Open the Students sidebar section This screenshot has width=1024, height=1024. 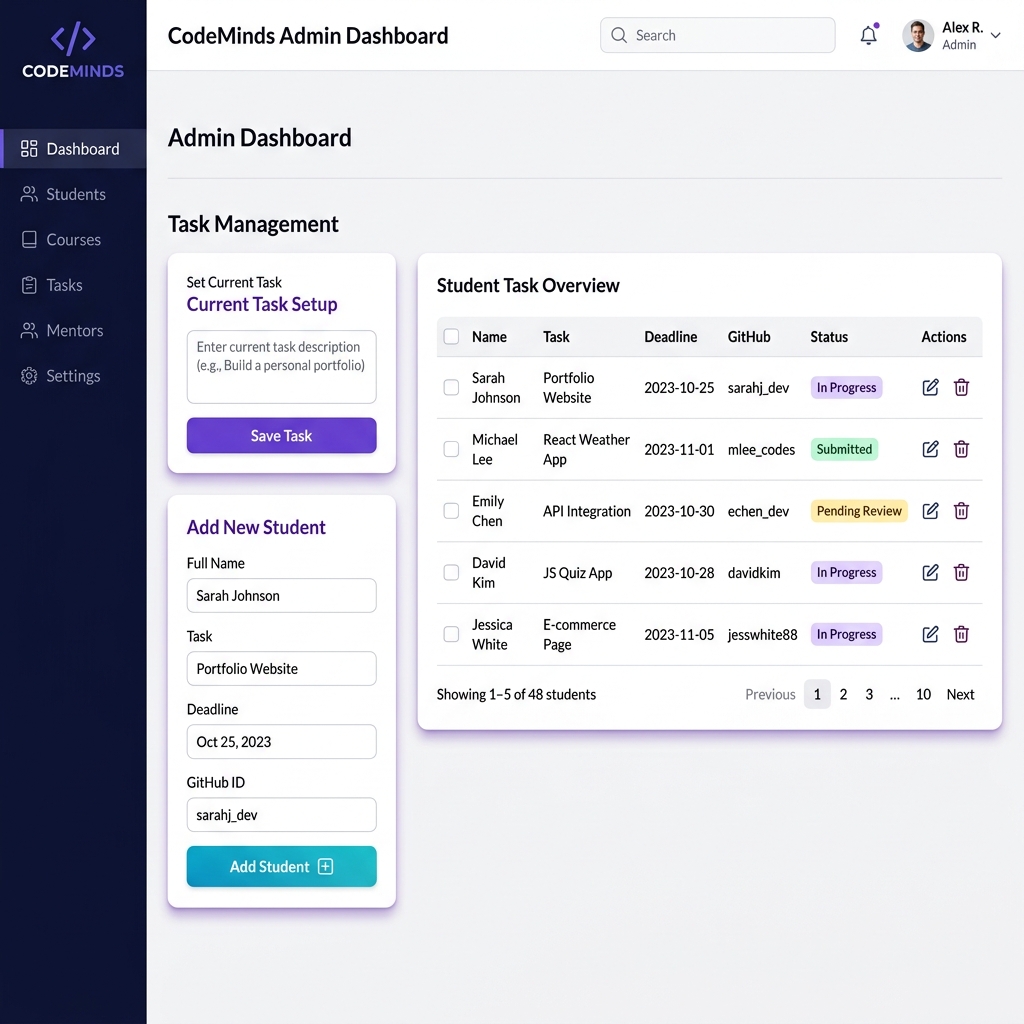coord(73,194)
